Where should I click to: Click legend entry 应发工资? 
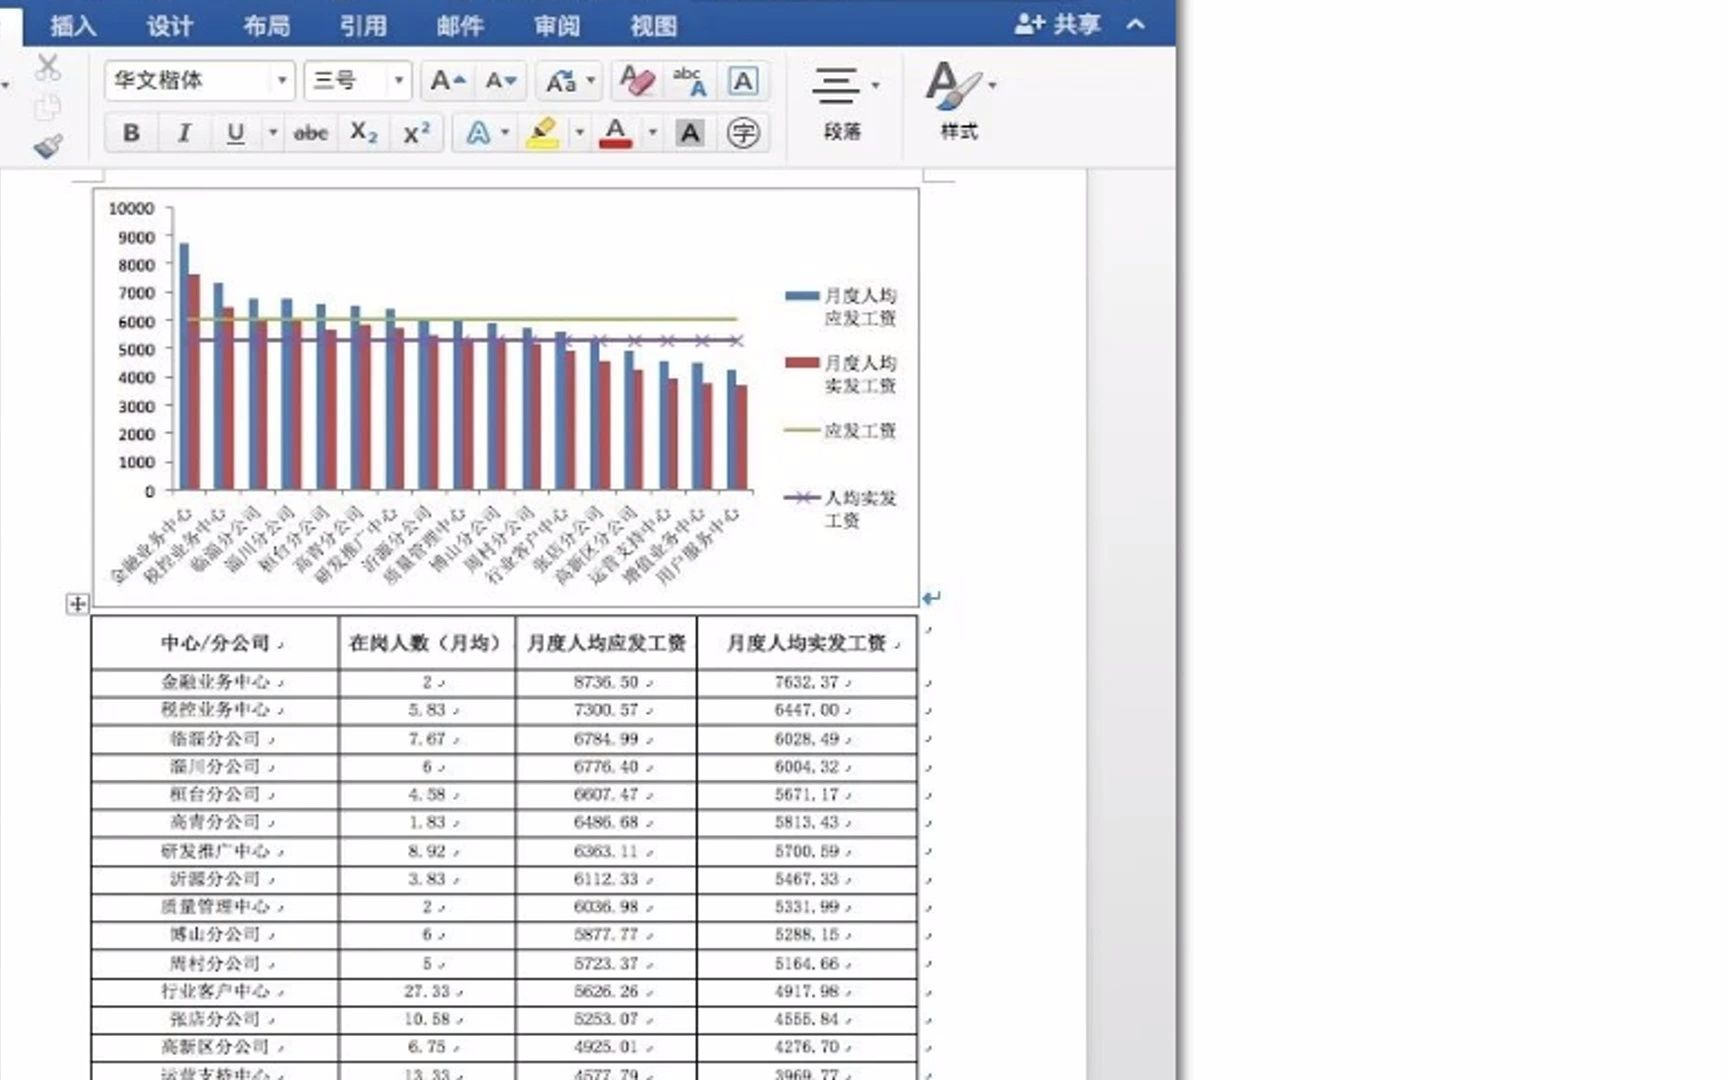tap(841, 431)
